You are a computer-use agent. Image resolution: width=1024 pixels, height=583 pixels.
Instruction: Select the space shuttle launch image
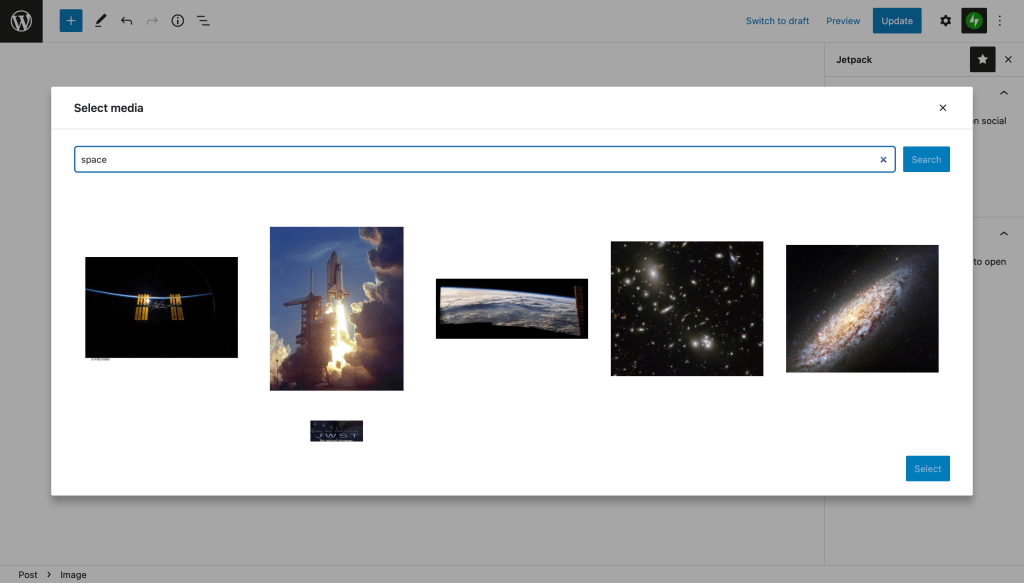coord(336,308)
